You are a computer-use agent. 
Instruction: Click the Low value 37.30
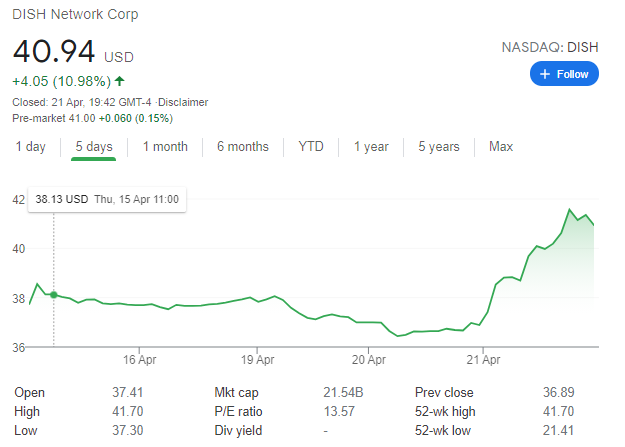128,431
